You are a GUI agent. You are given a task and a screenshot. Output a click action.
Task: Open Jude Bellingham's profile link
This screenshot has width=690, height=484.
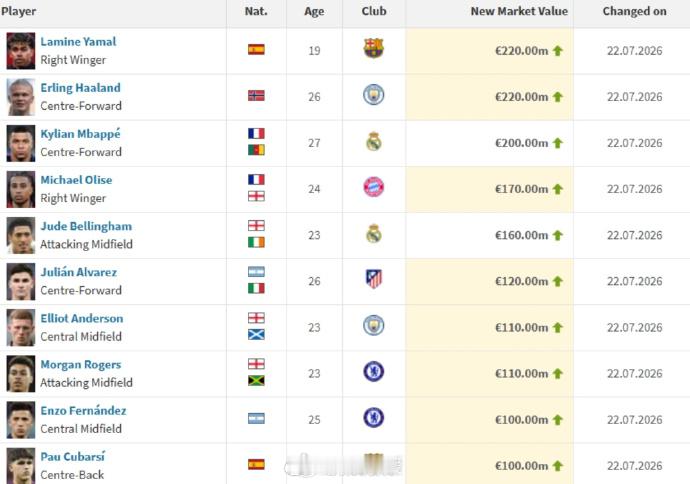tap(86, 226)
